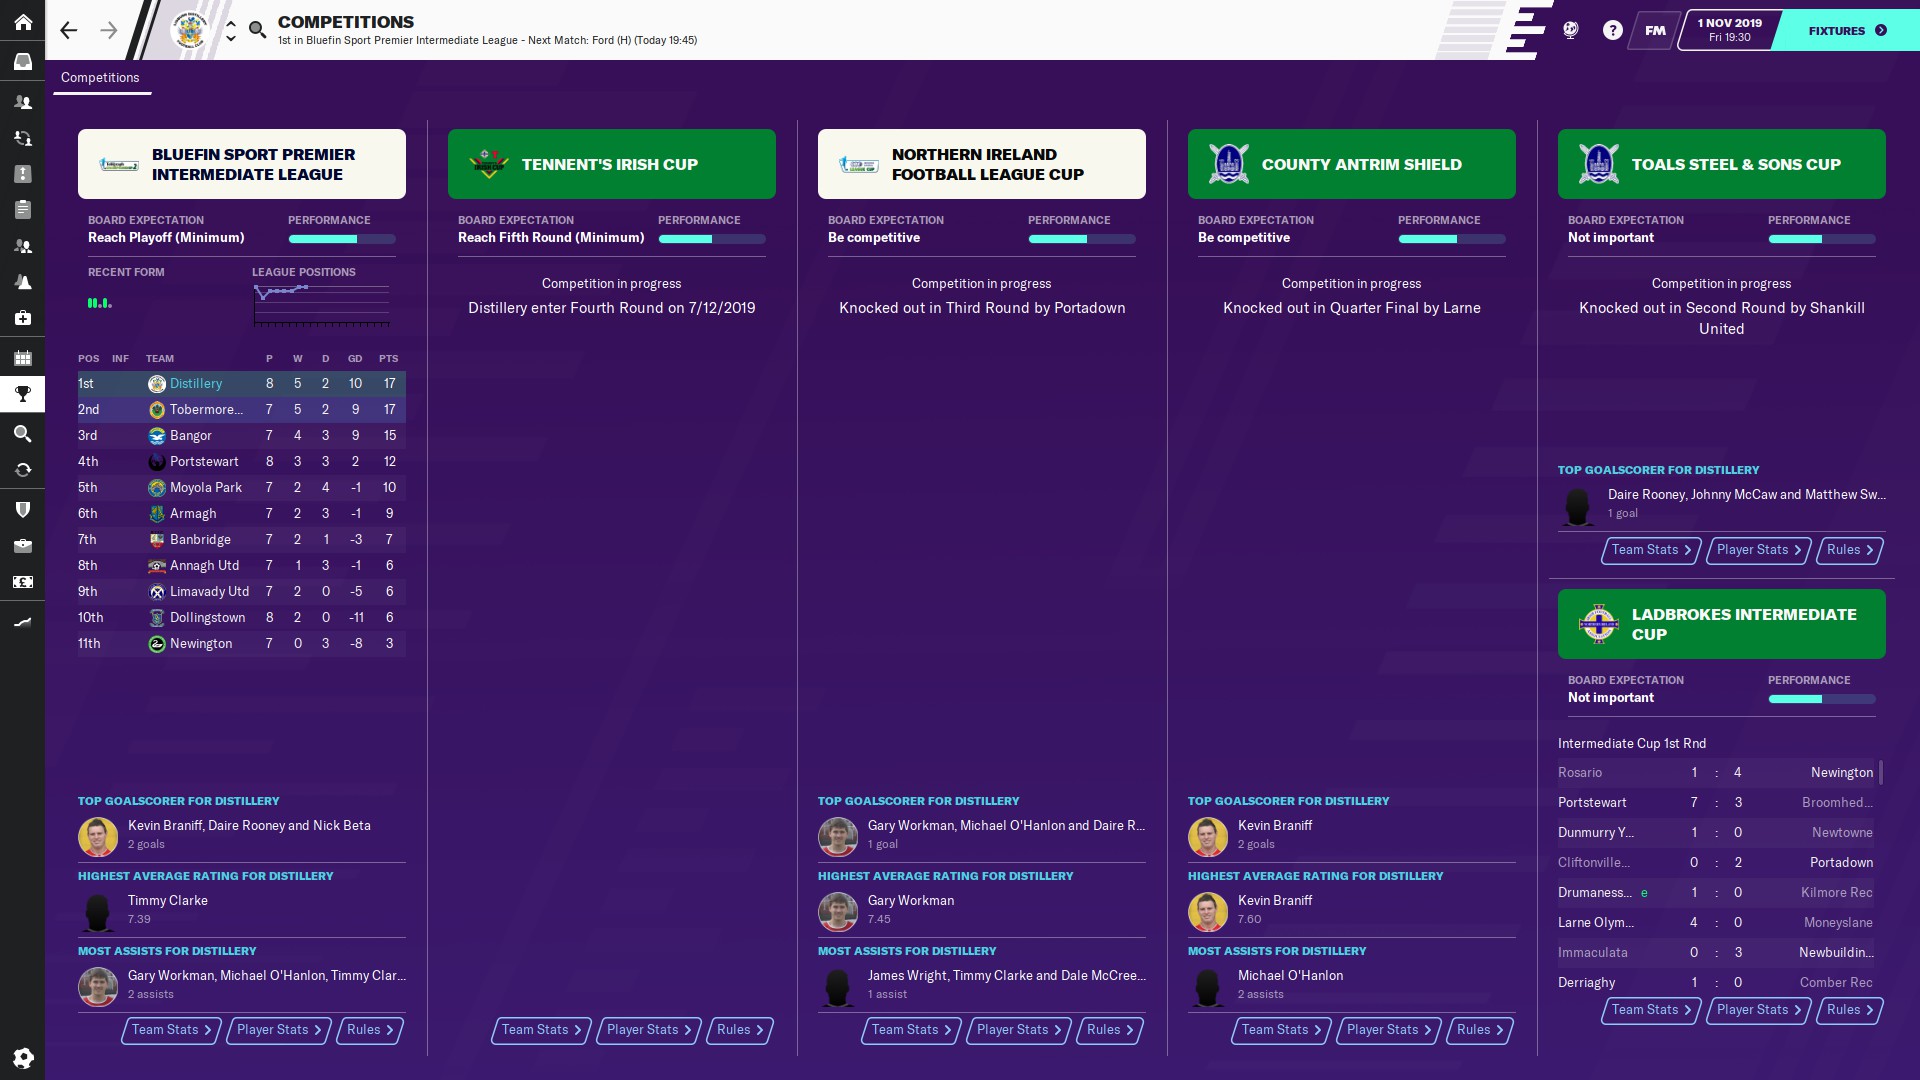Open the Team Report clipboard icon

point(22,210)
